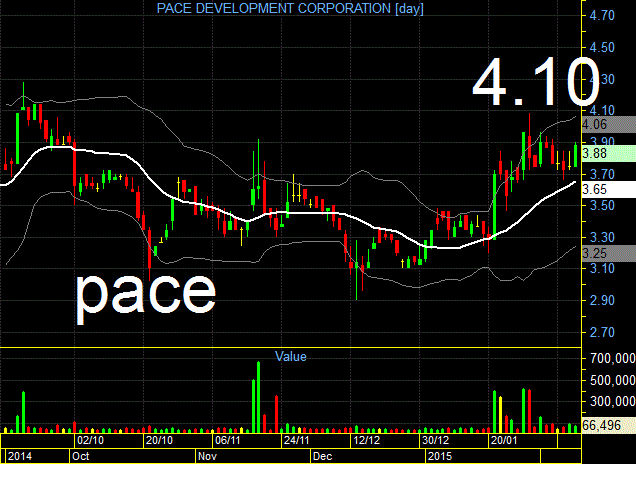This screenshot has width=636, height=484.
Task: Select the 3.25 lower band price tag
Action: [608, 253]
